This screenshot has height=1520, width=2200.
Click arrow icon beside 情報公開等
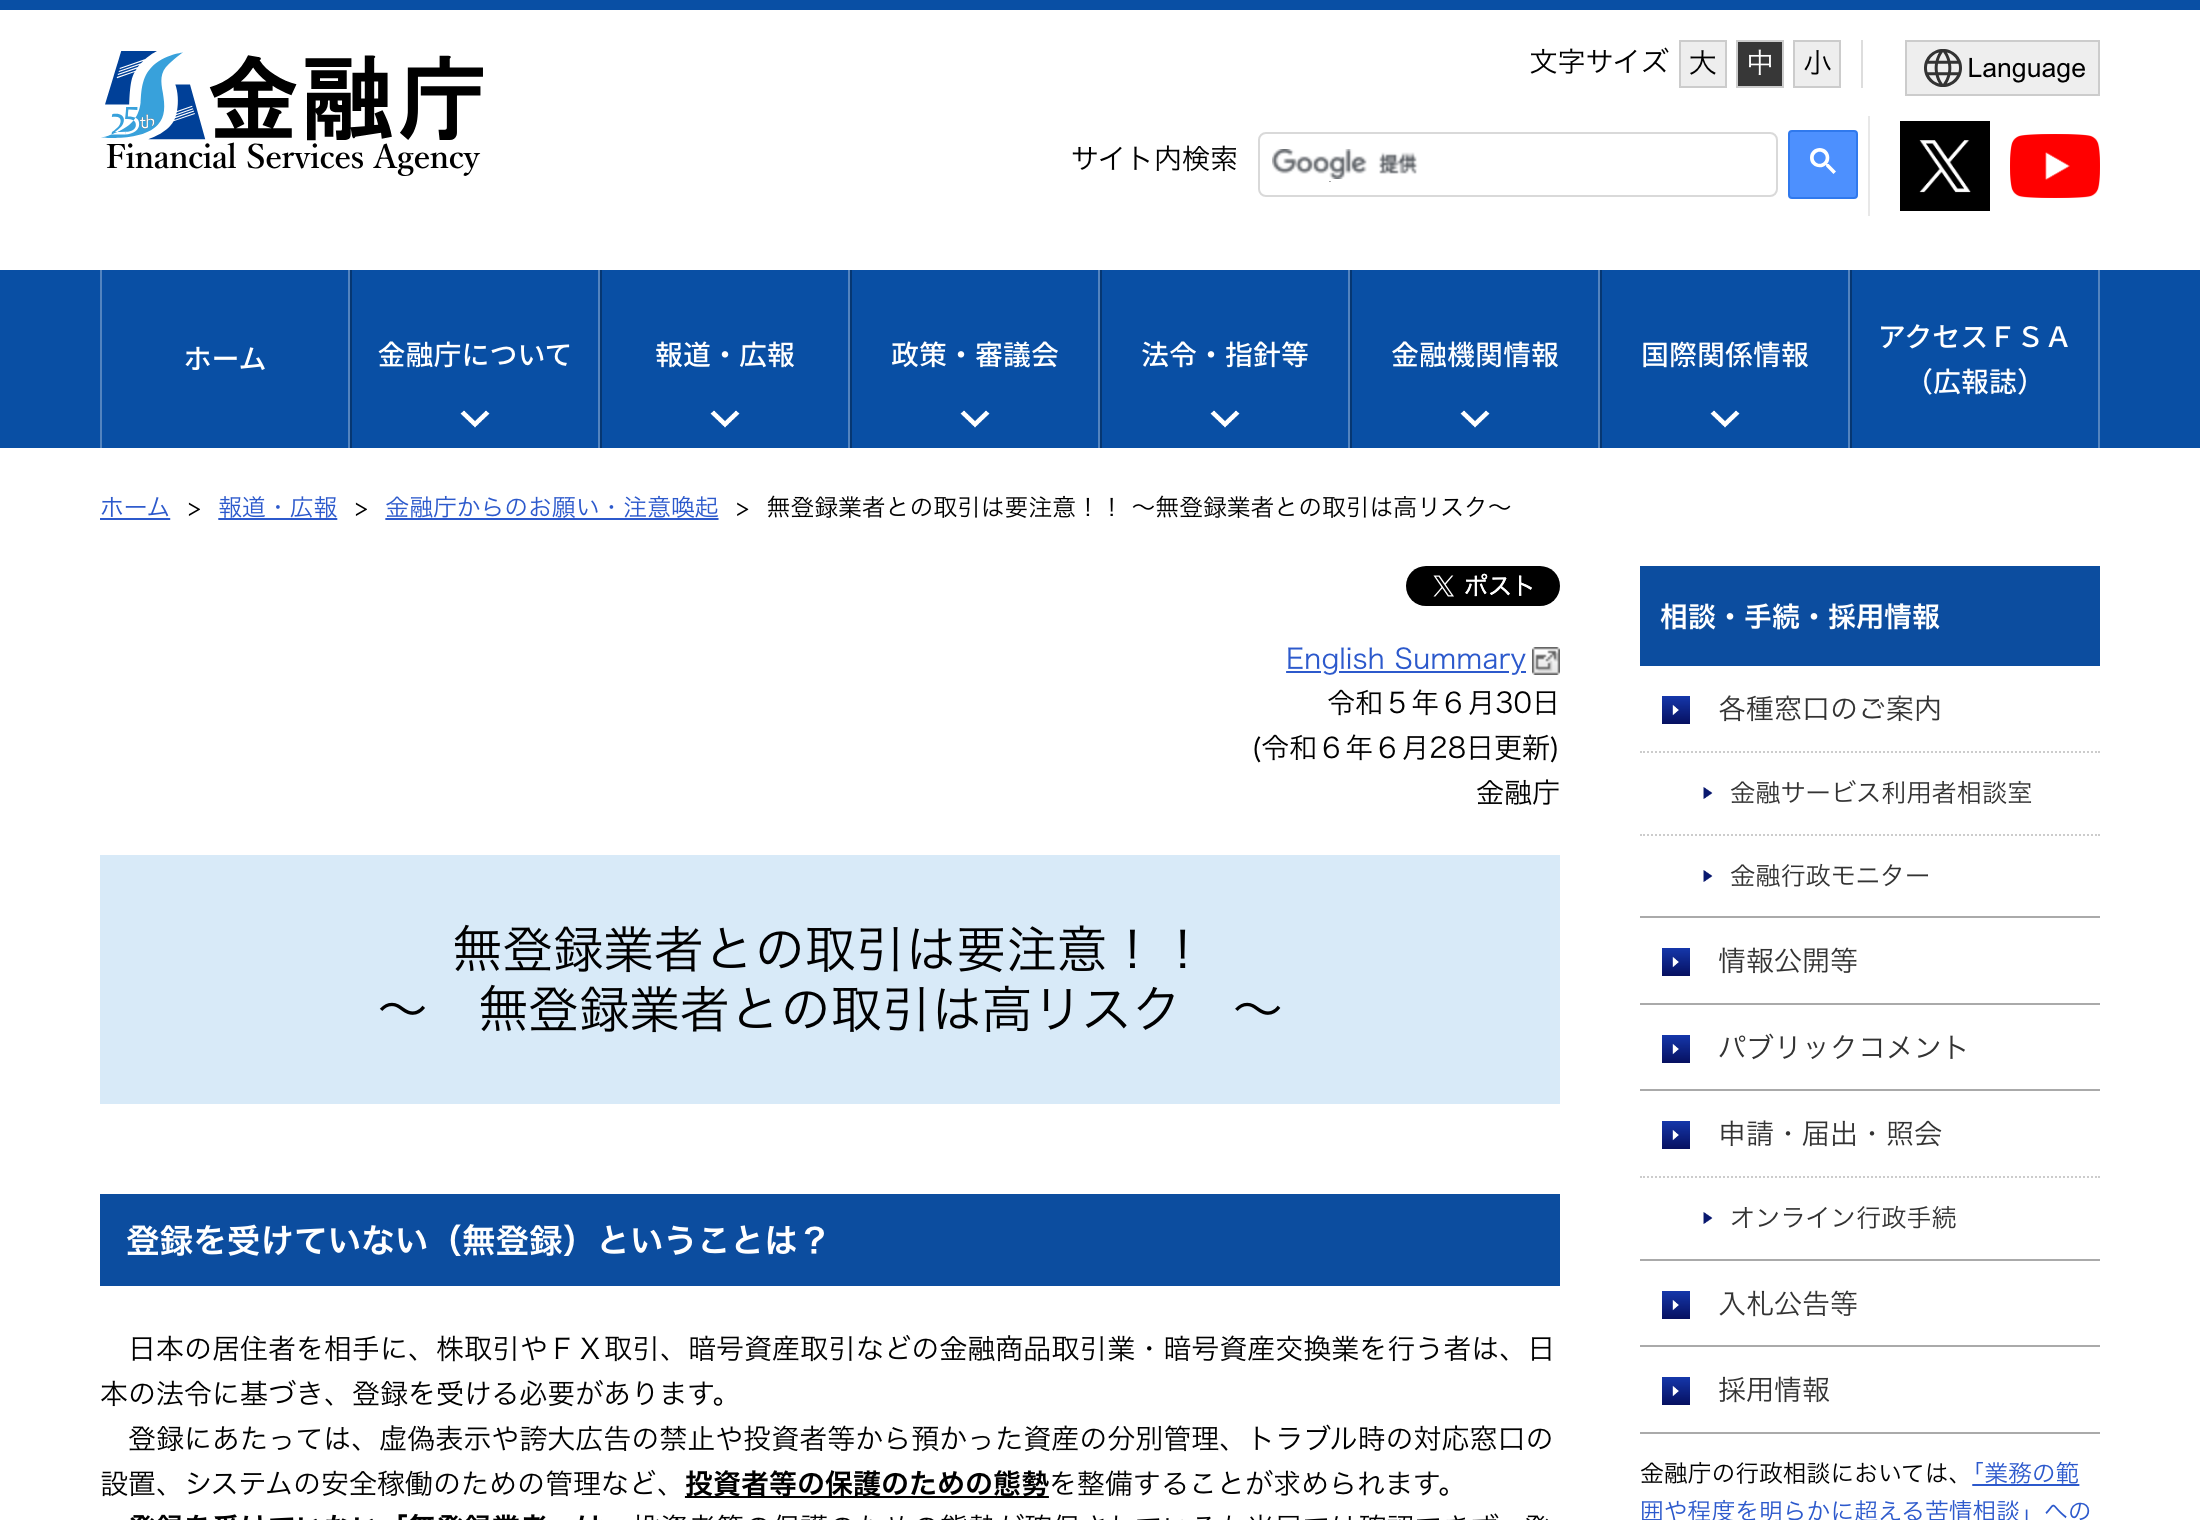point(1676,962)
